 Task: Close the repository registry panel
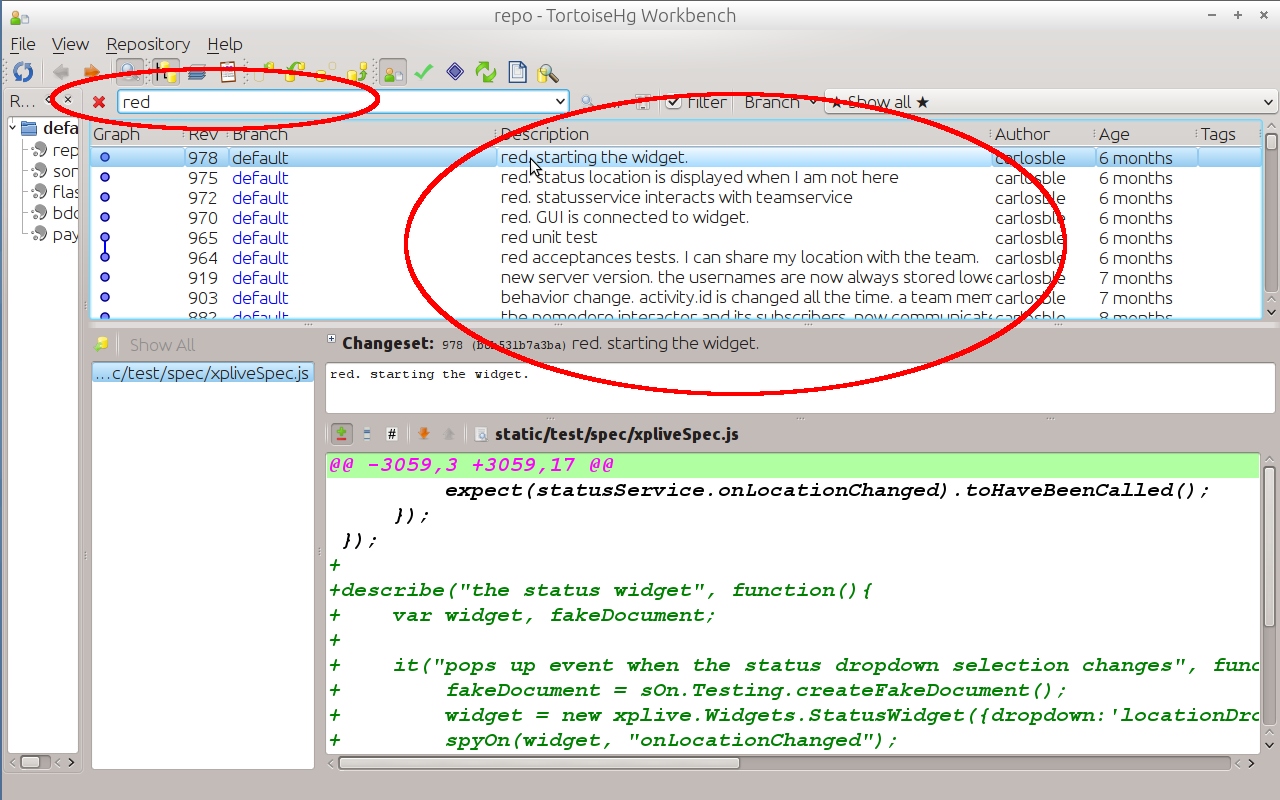[x=67, y=100]
